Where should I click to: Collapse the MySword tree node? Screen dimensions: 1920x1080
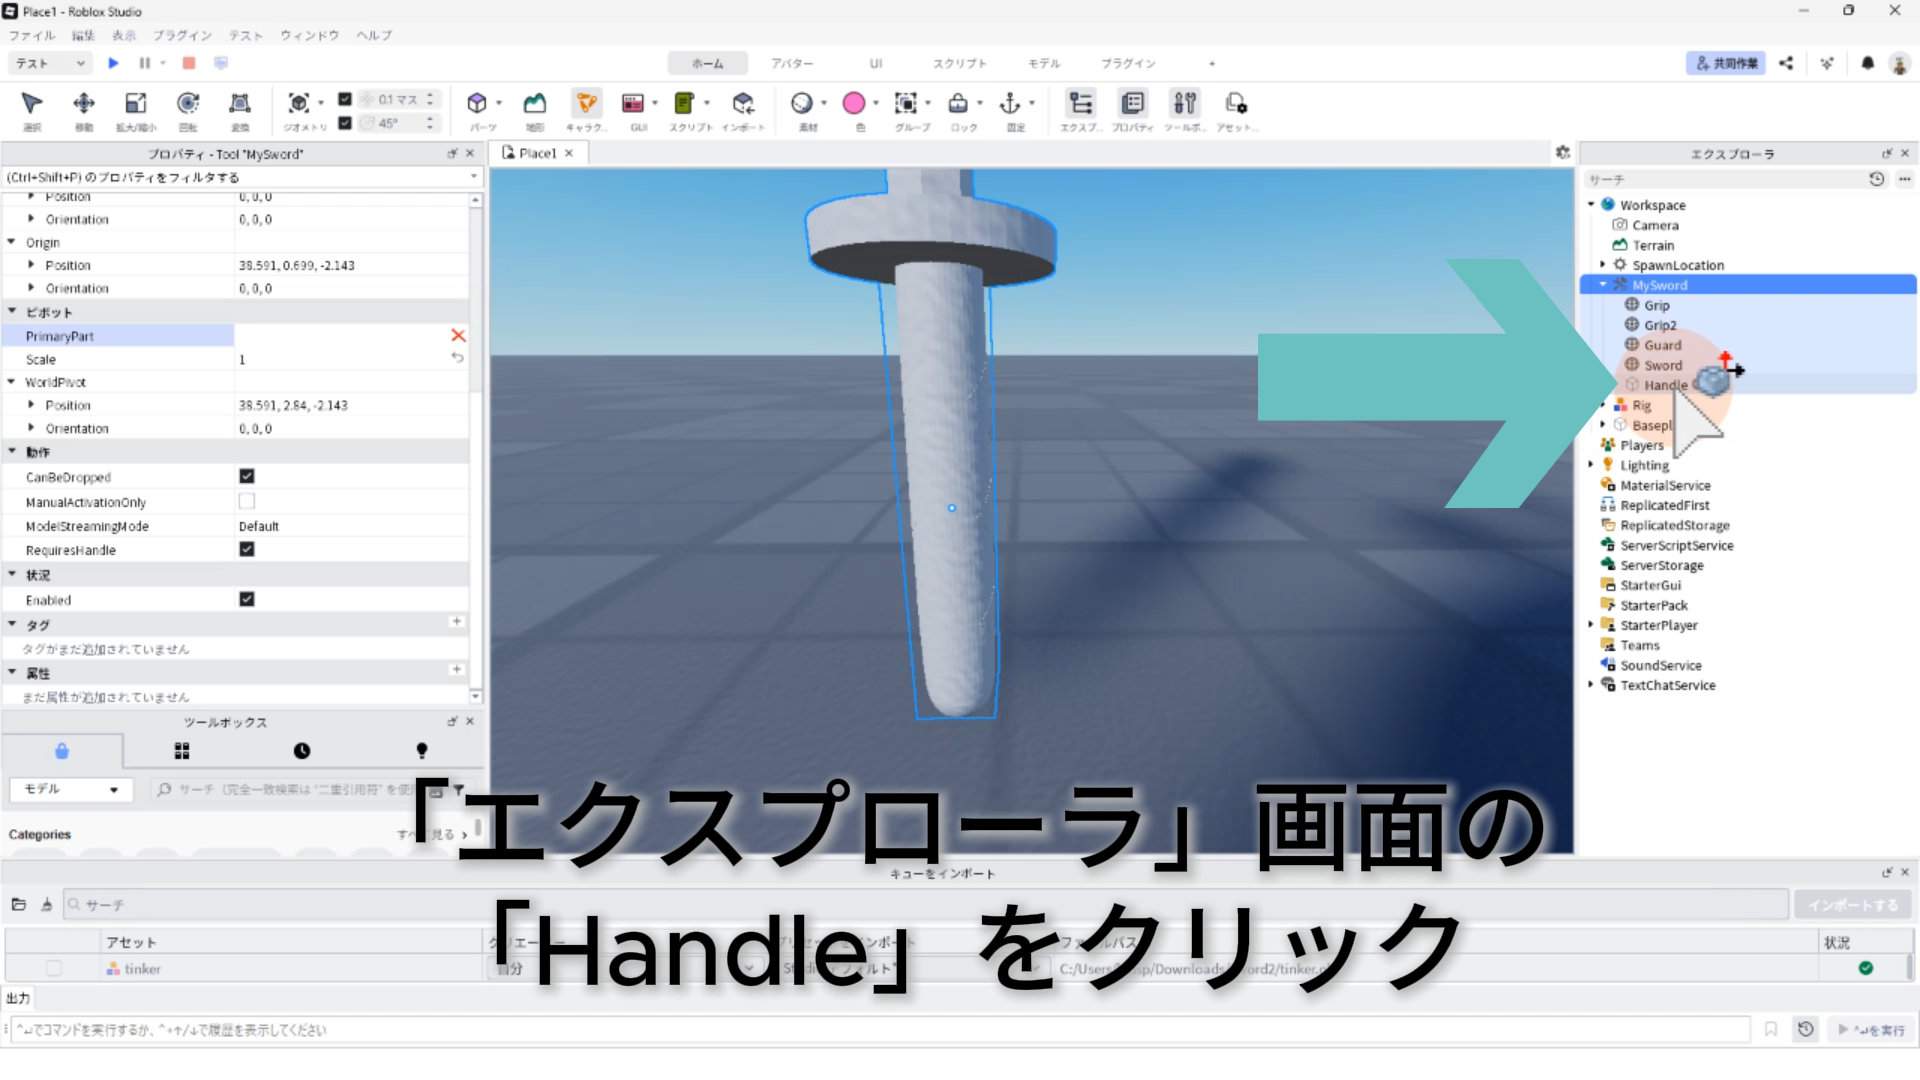click(x=1603, y=285)
